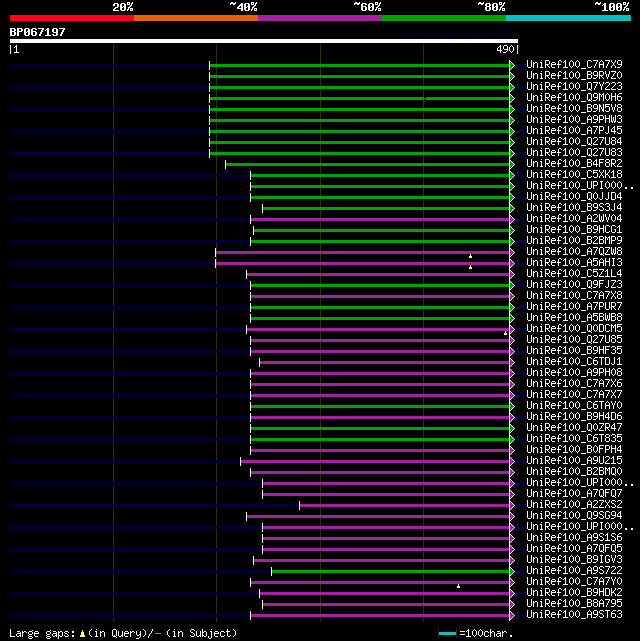640x641 pixels.
Task: Click the orange ~40% identity legend segment
Action: [x=196, y=18]
